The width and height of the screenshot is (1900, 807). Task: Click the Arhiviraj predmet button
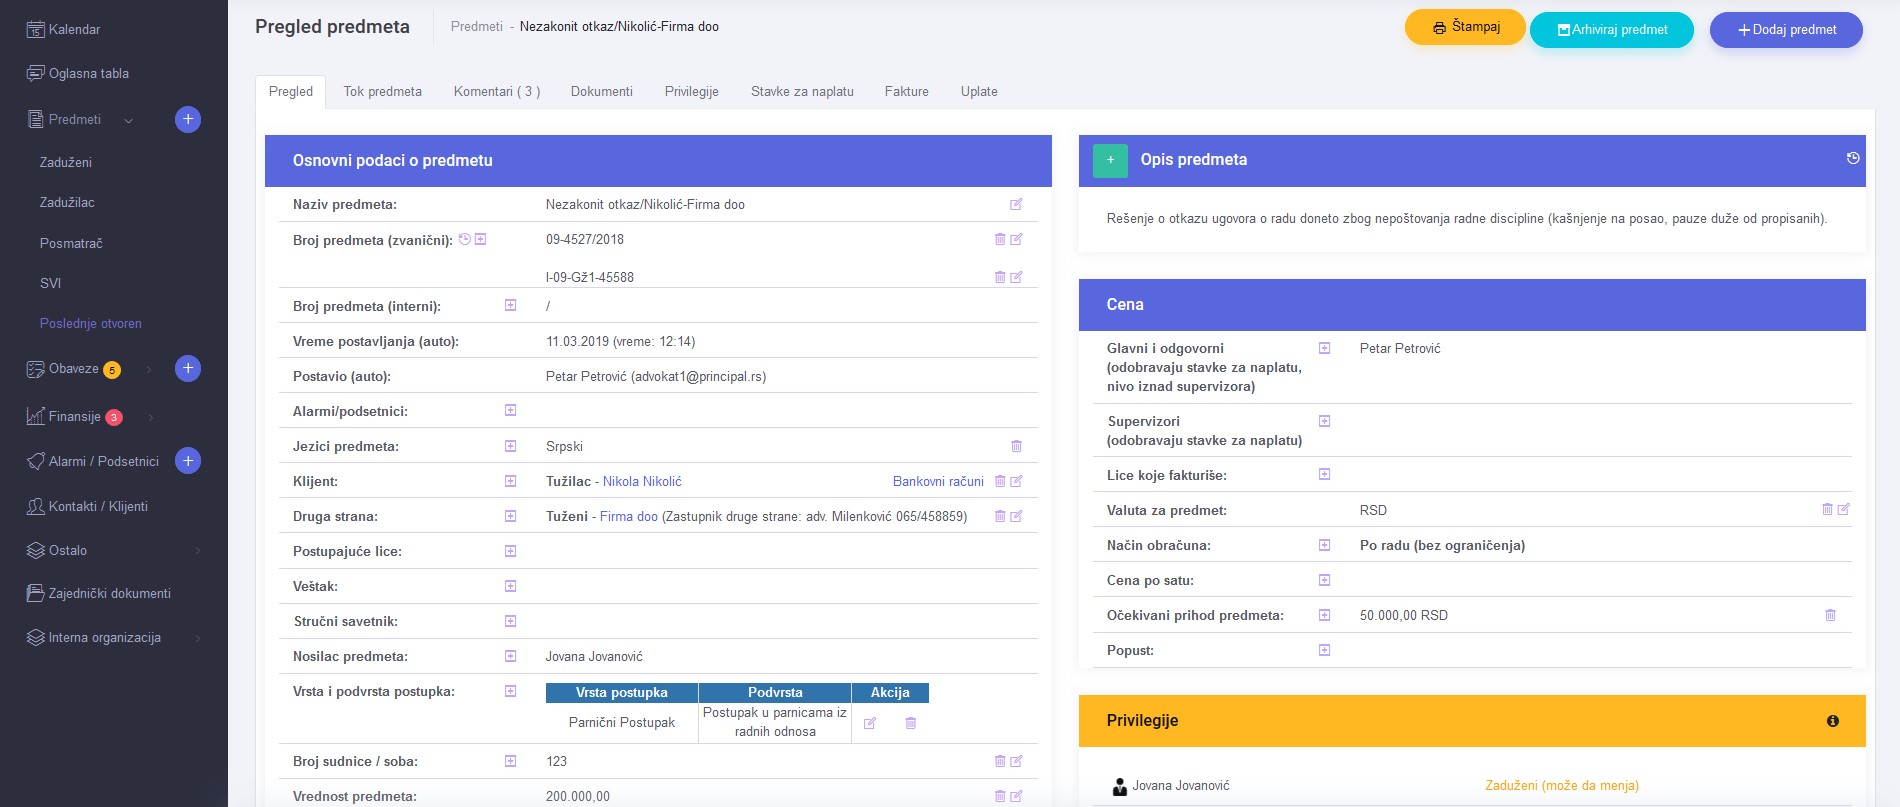coord(1611,30)
